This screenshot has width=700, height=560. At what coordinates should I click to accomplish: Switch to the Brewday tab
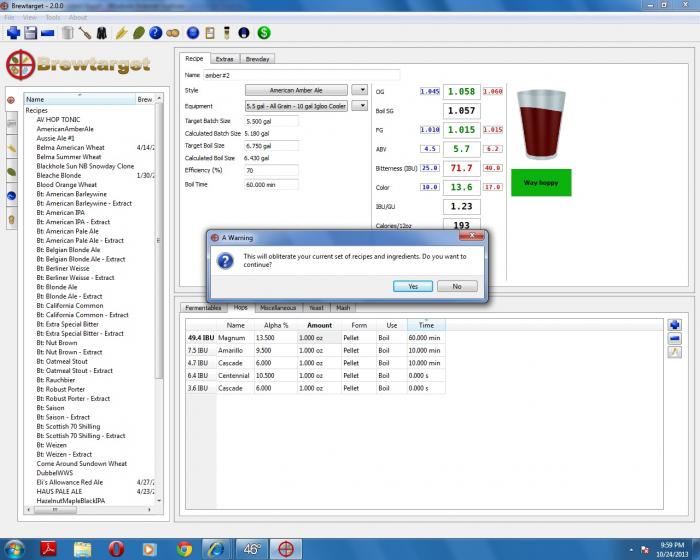click(258, 59)
